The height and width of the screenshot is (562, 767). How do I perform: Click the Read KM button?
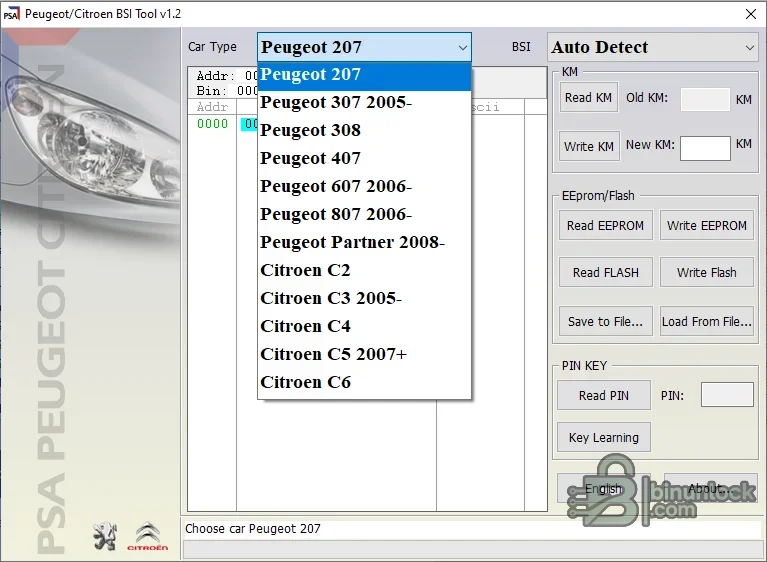(x=588, y=97)
